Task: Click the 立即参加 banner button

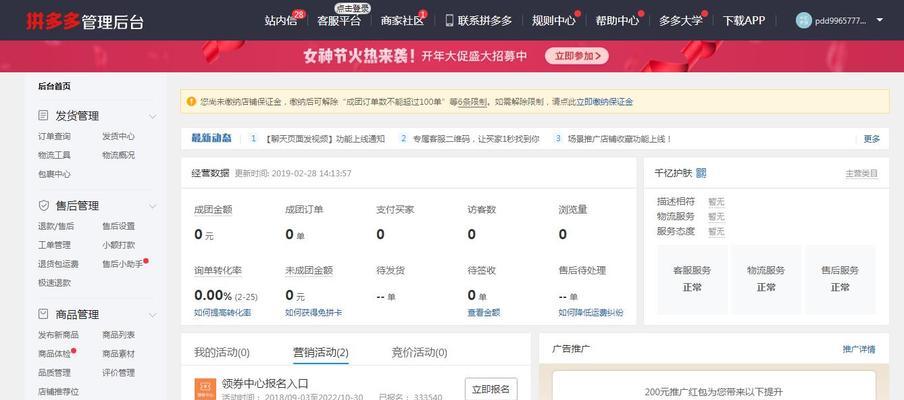Action: click(x=577, y=56)
